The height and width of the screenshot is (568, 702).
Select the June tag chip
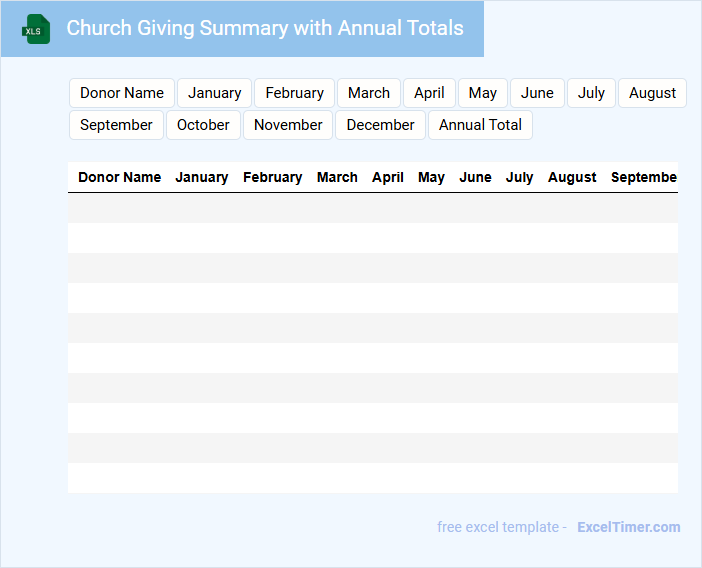[537, 93]
